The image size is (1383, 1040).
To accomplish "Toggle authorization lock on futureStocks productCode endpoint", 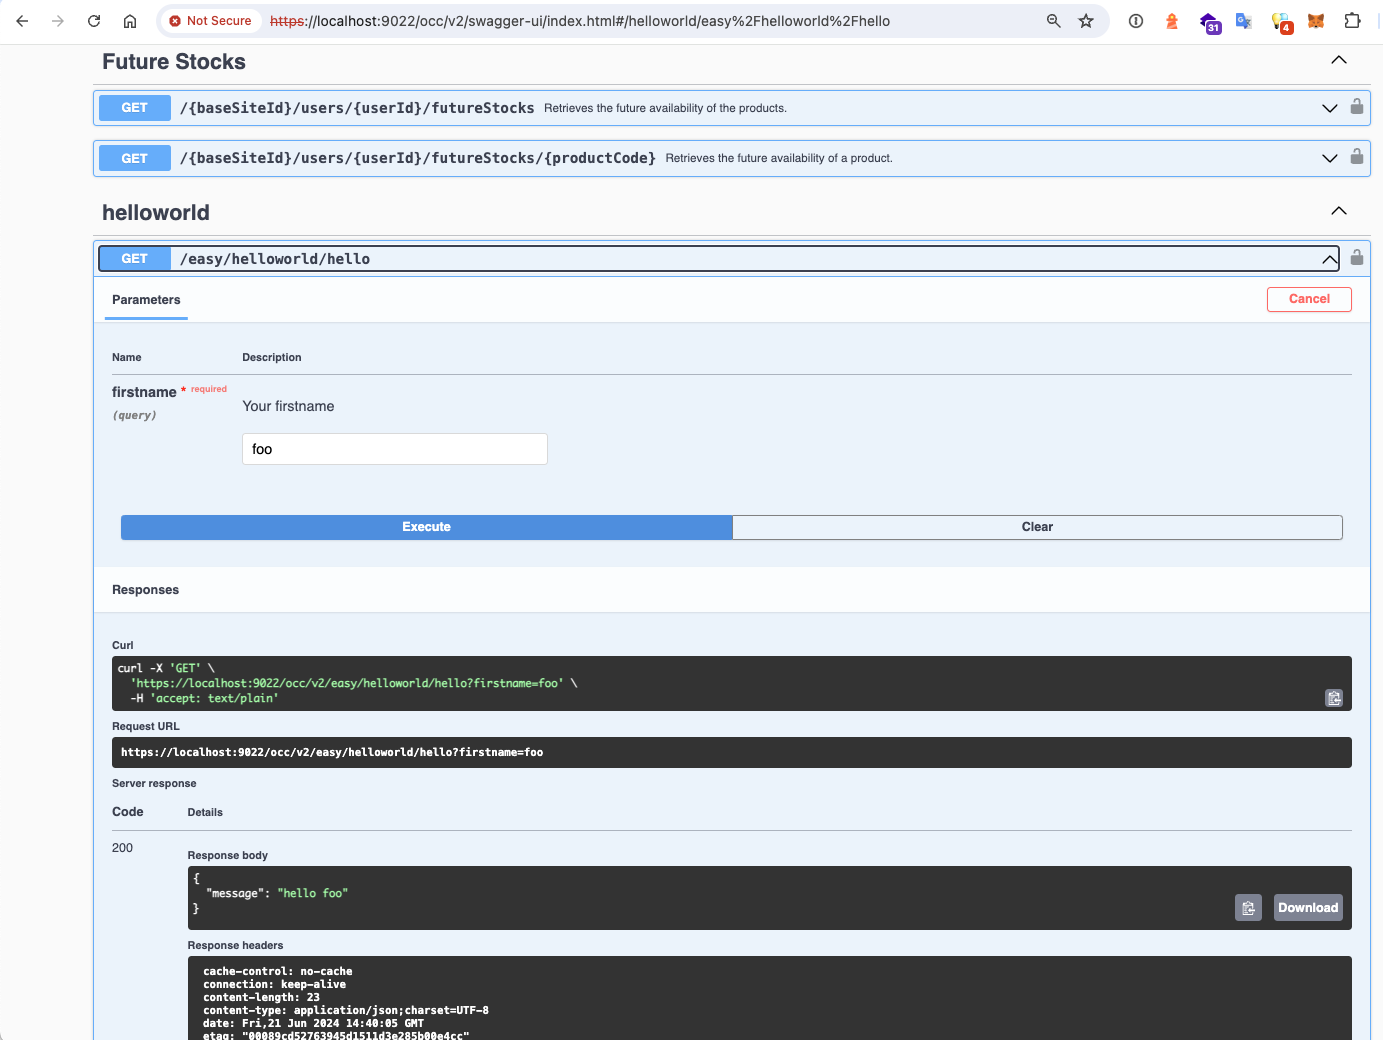I will pyautogui.click(x=1357, y=157).
